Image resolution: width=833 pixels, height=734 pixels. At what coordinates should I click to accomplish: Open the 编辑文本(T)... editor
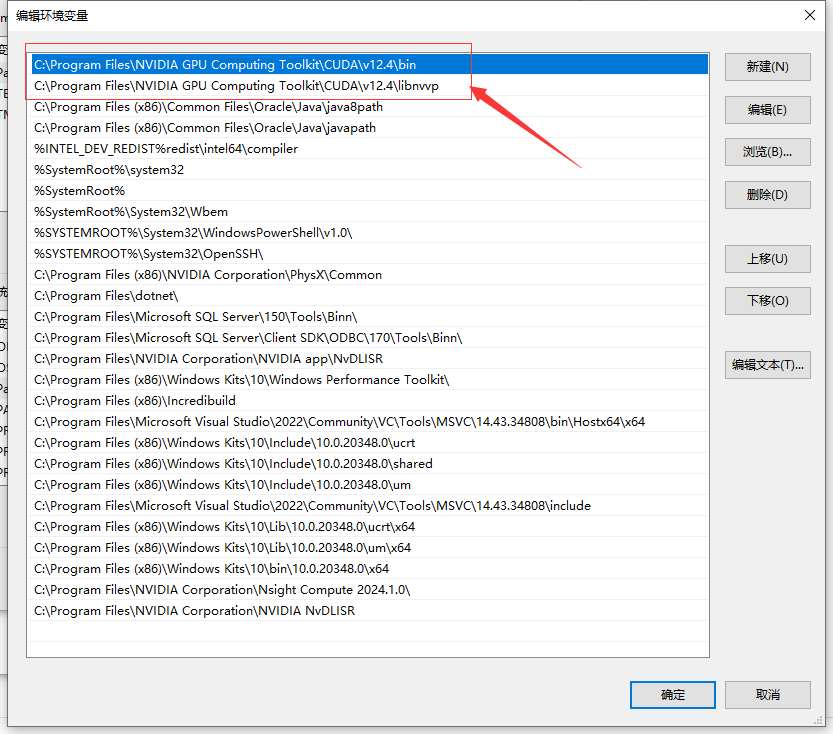(x=767, y=365)
